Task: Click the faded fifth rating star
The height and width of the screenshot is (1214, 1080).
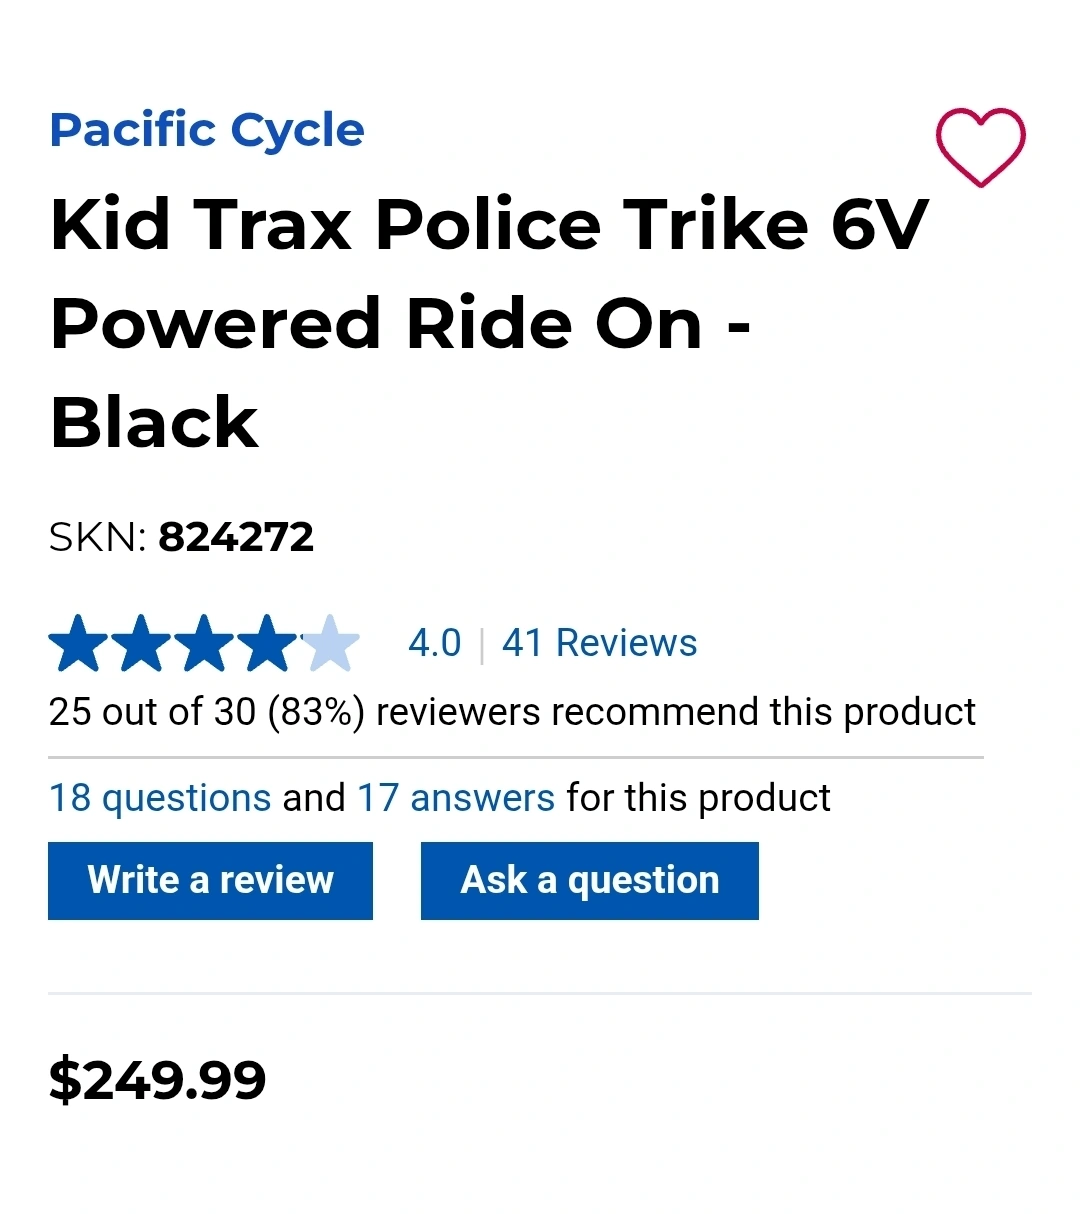Action: [330, 643]
